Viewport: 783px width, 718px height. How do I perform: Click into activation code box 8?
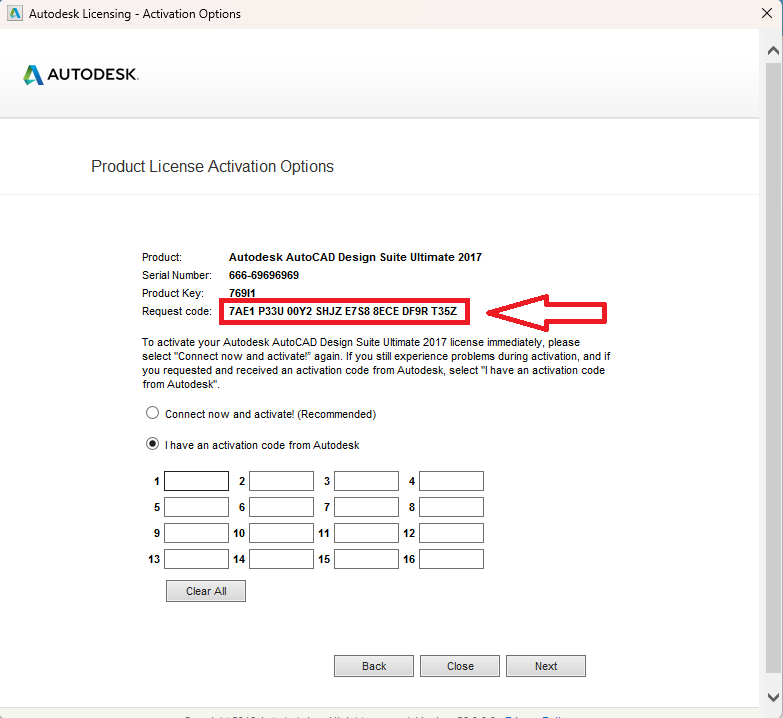(x=451, y=507)
